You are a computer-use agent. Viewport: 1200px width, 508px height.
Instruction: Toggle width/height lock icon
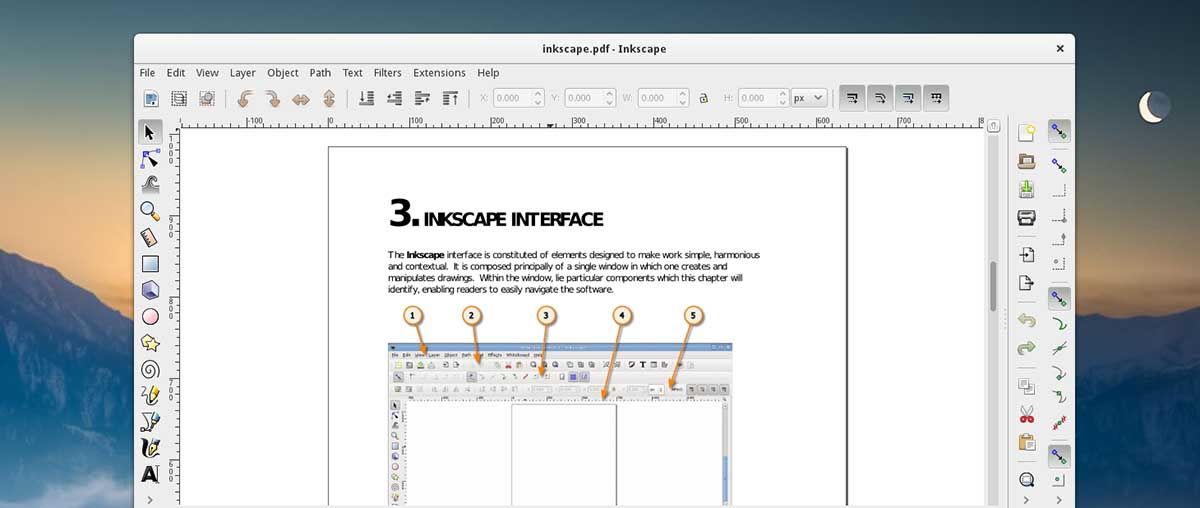coord(704,98)
